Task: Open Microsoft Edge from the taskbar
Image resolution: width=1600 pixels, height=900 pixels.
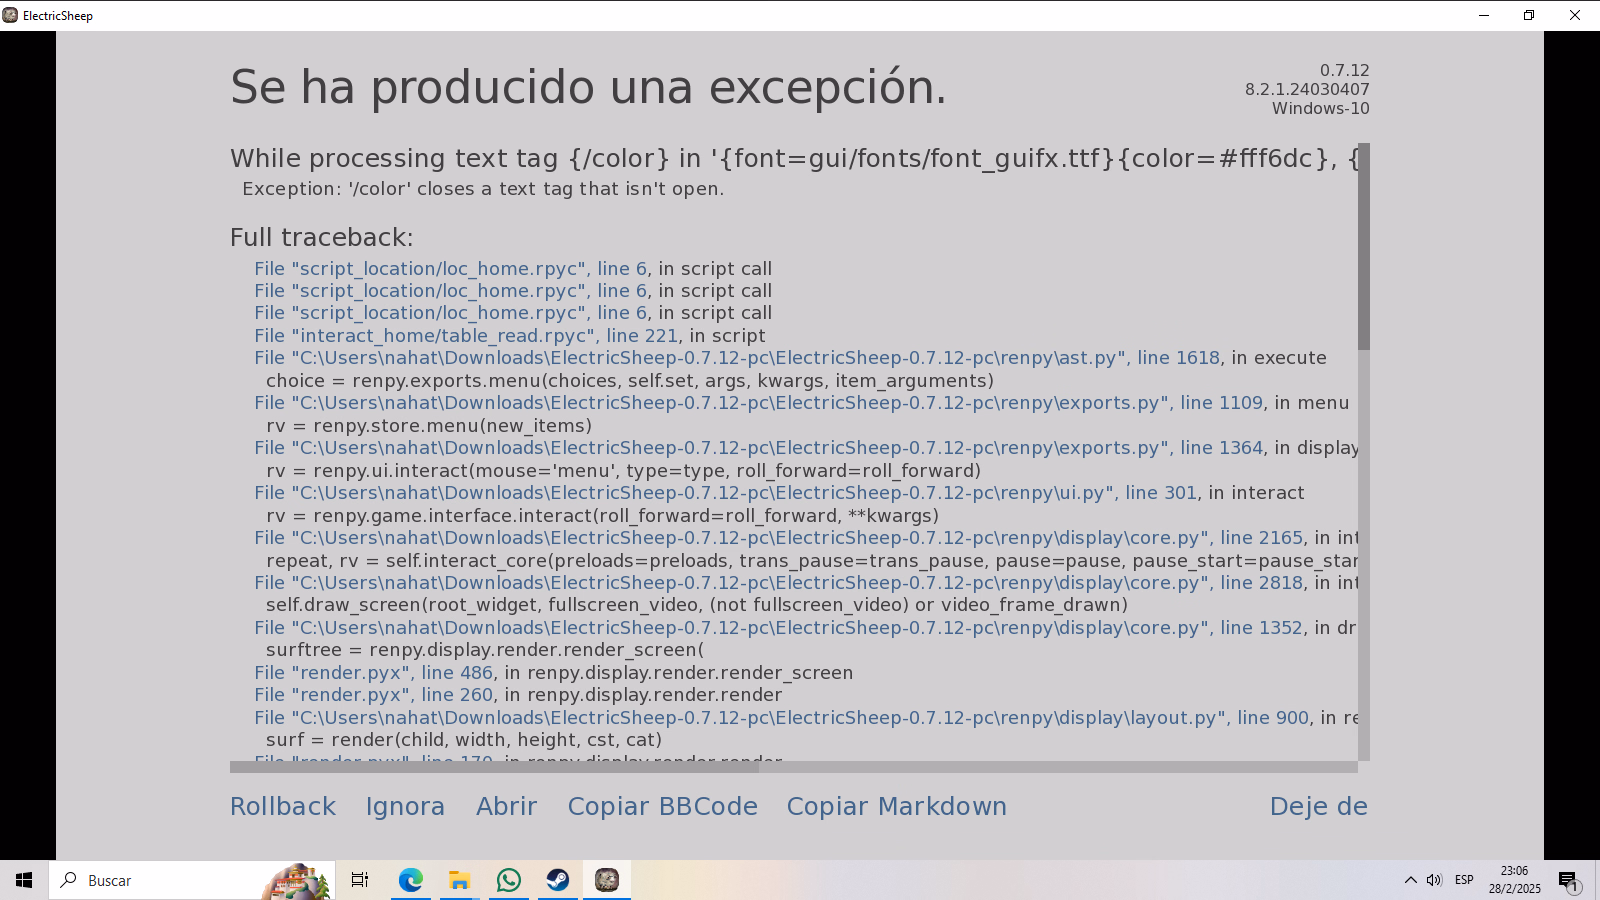Action: click(x=410, y=880)
